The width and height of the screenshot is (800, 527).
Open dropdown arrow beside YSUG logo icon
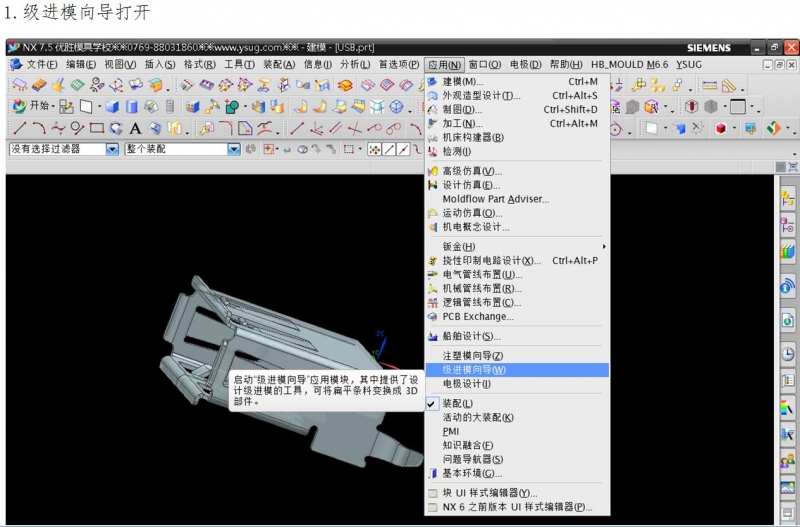click(x=789, y=129)
